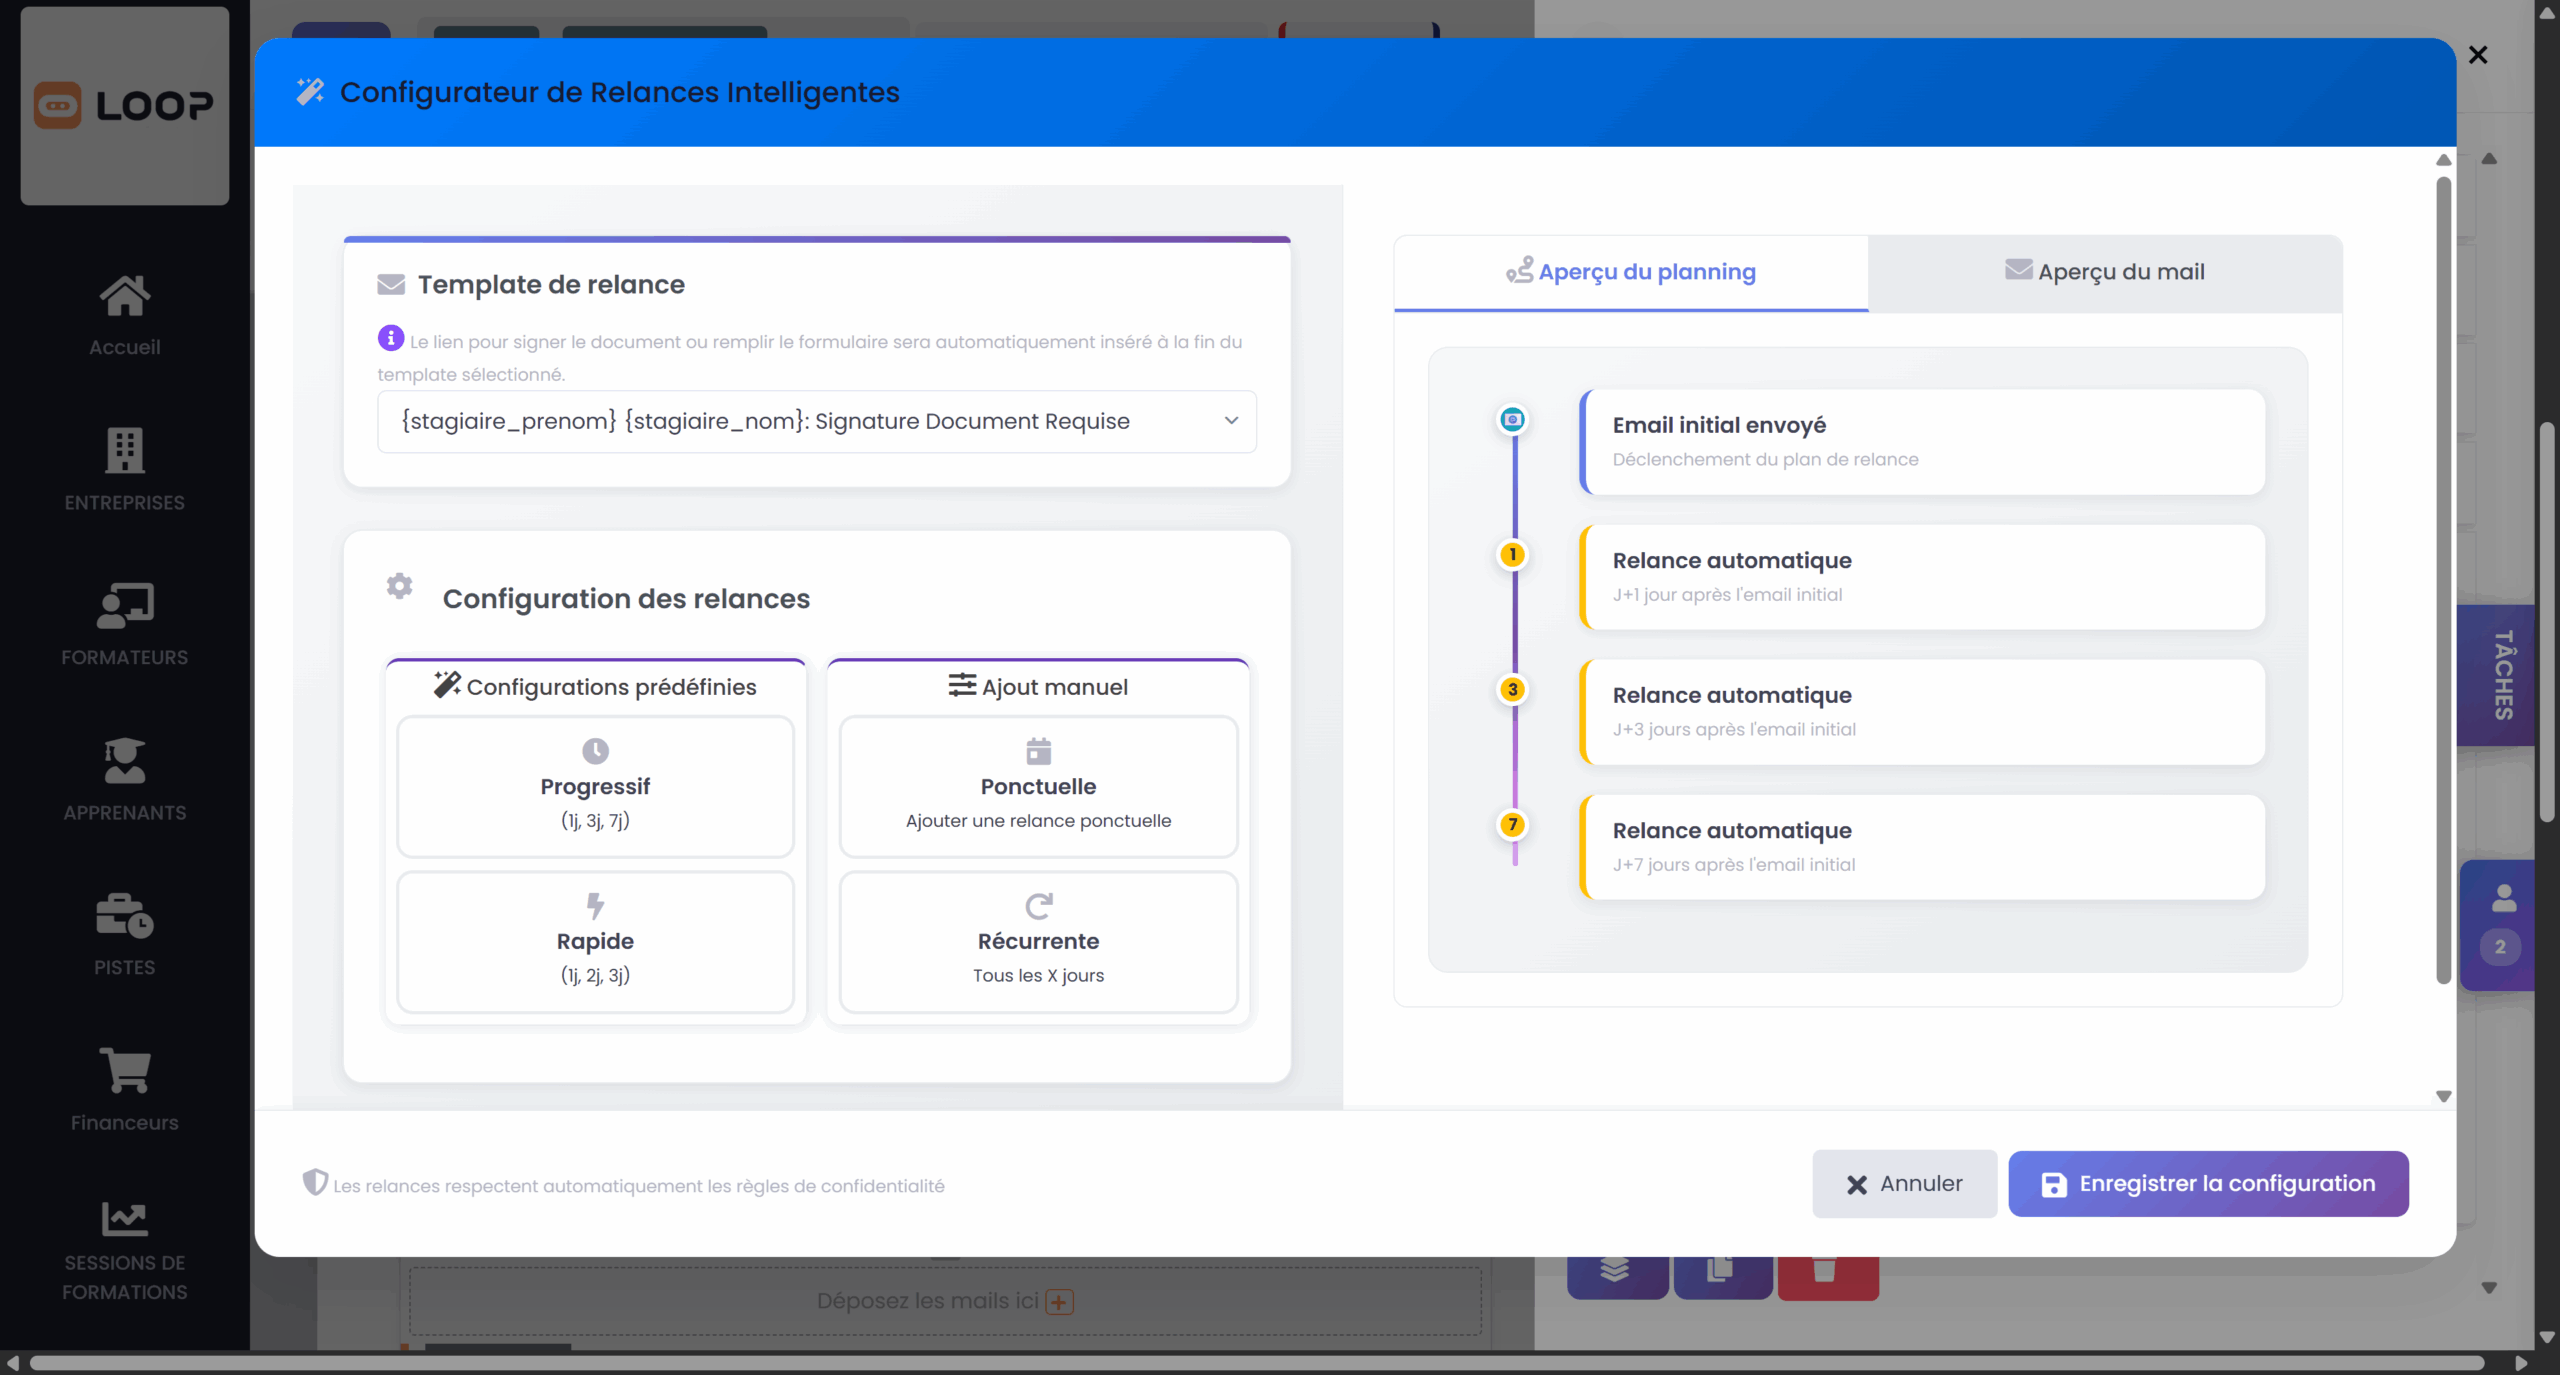Open the relance template dropdown
Viewport: 2560px width, 1375px height.
coord(816,421)
